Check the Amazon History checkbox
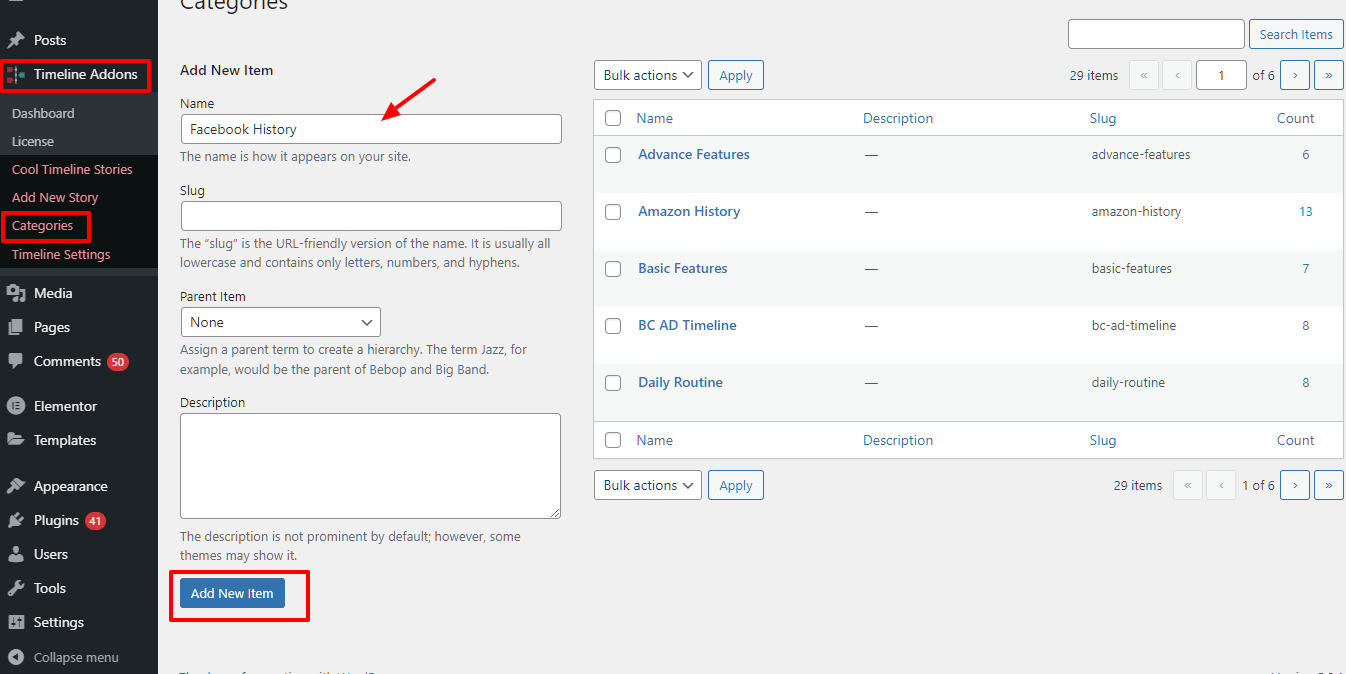Screen dimensions: 1346x674 point(613,212)
